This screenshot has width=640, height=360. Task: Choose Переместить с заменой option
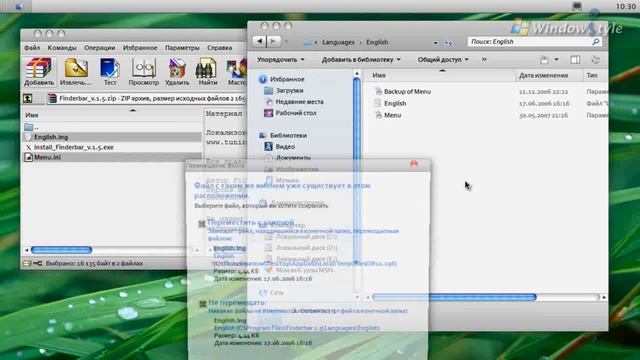coord(251,222)
